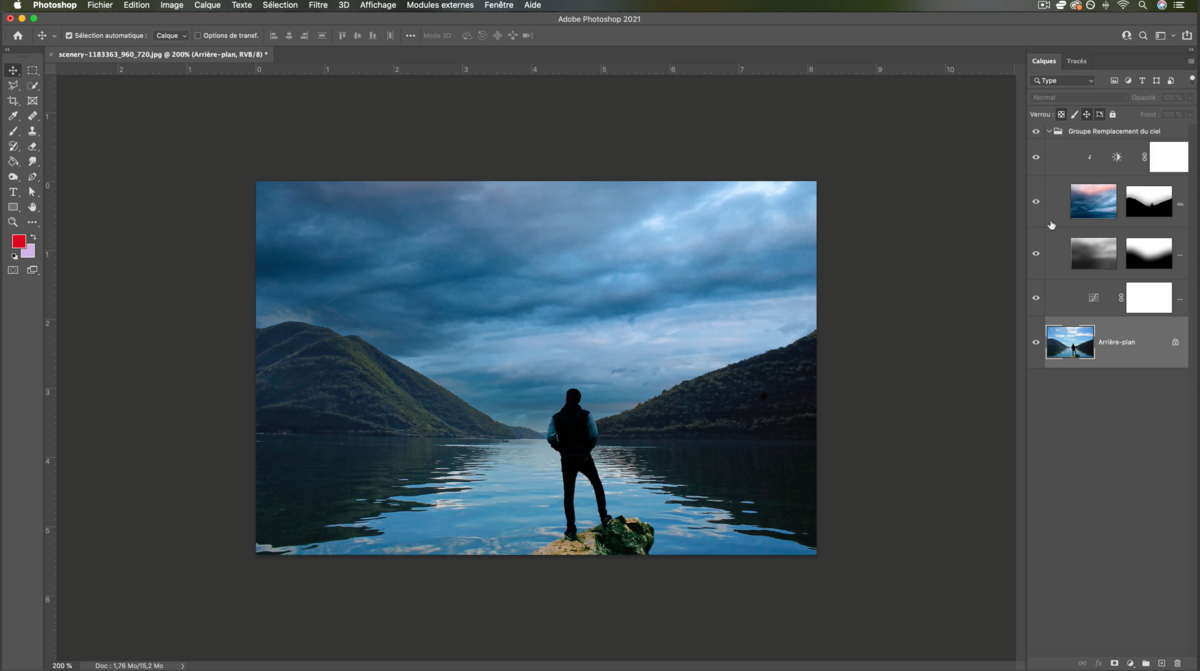Image resolution: width=1200 pixels, height=671 pixels.
Task: Hide the color balance adjustment layer
Action: point(1036,297)
